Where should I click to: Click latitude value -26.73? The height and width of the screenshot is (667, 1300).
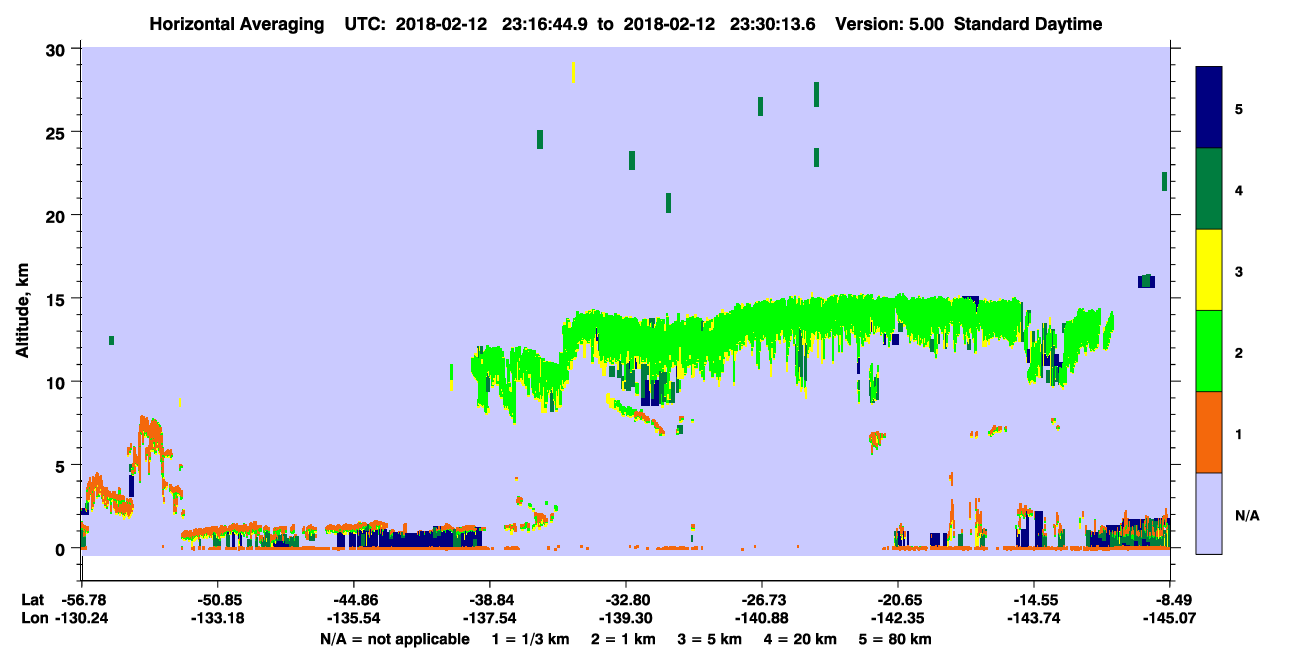coord(762,600)
